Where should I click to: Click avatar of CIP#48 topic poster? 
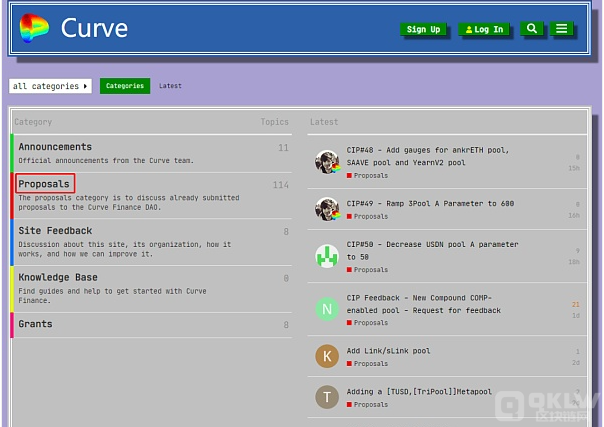point(327,162)
